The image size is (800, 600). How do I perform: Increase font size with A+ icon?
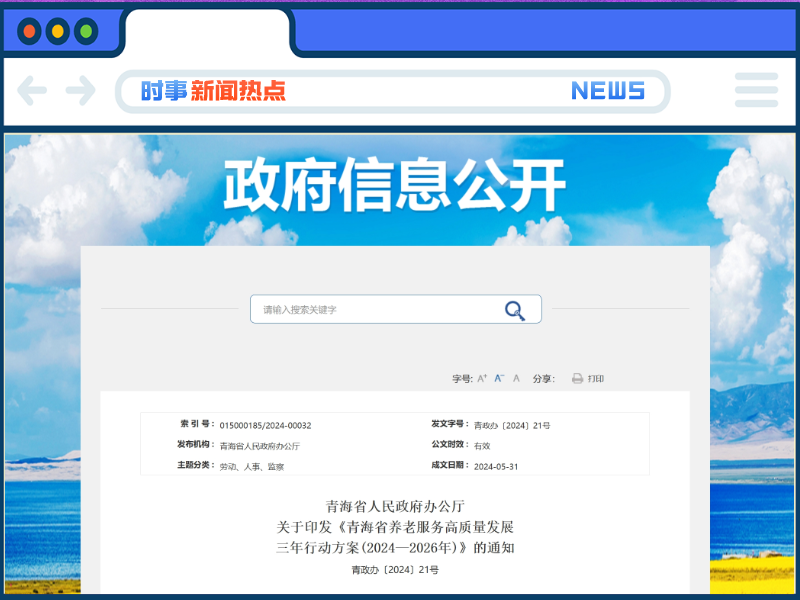pyautogui.click(x=482, y=379)
